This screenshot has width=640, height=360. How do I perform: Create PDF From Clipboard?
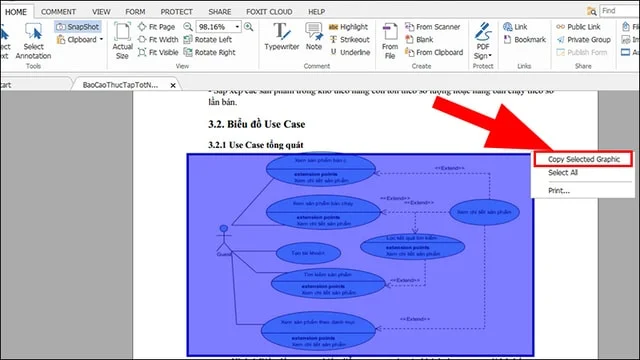coord(434,52)
